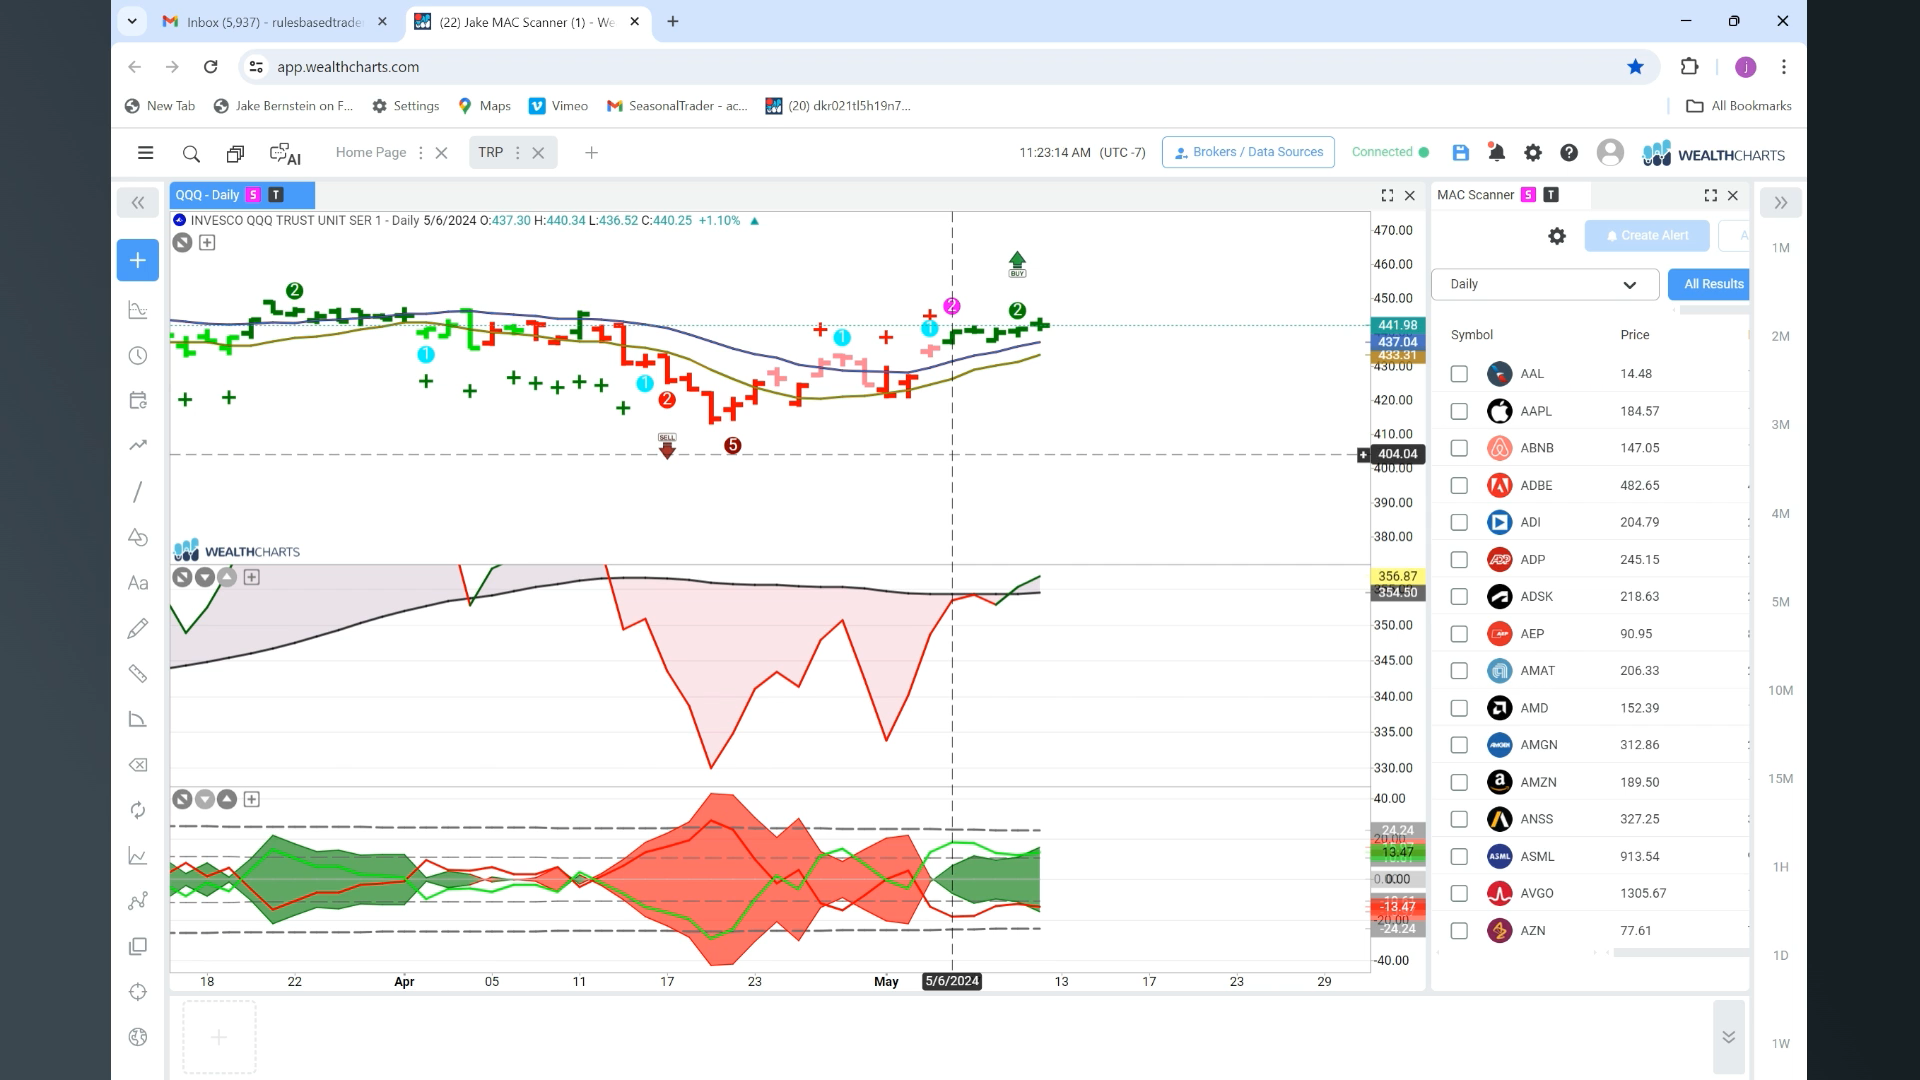
Task: Open the top toolbar settings gear
Action: point(1532,153)
